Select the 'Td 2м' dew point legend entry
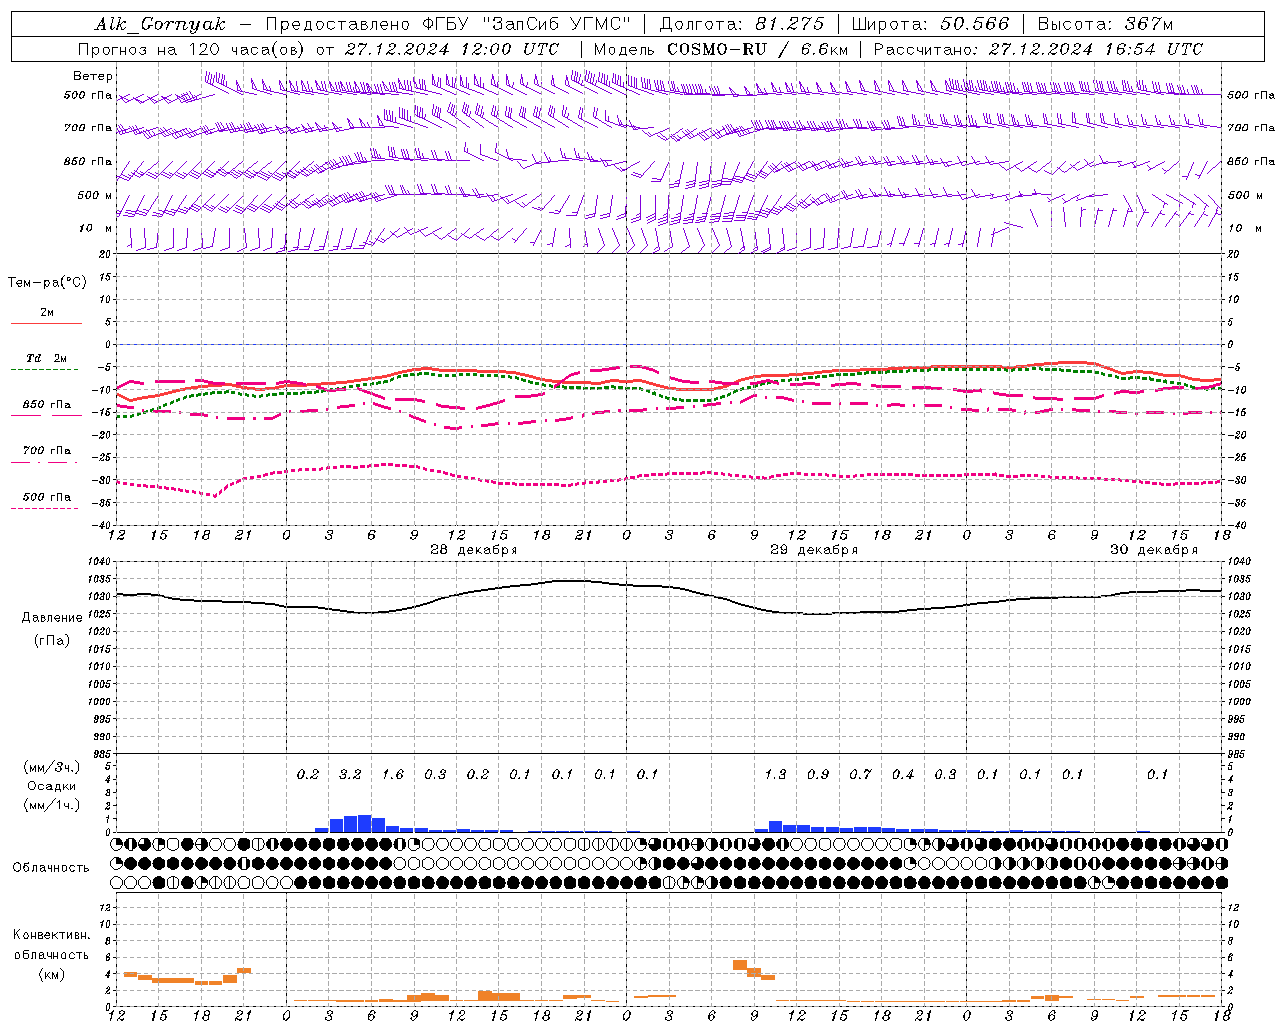The width and height of the screenshot is (1280, 1024). pyautogui.click(x=47, y=358)
